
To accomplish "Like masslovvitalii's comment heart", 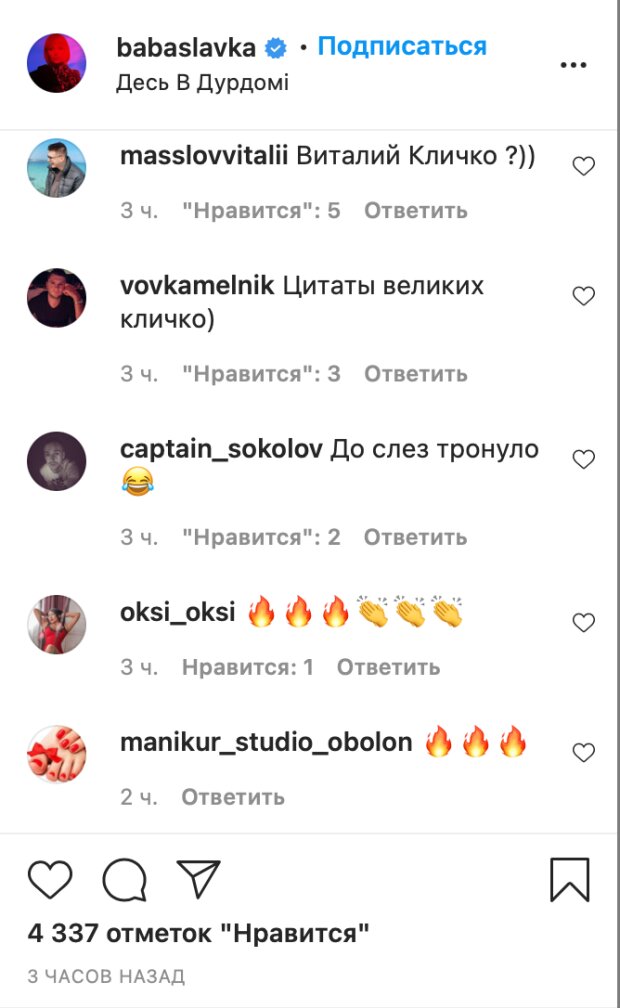I will [x=583, y=166].
